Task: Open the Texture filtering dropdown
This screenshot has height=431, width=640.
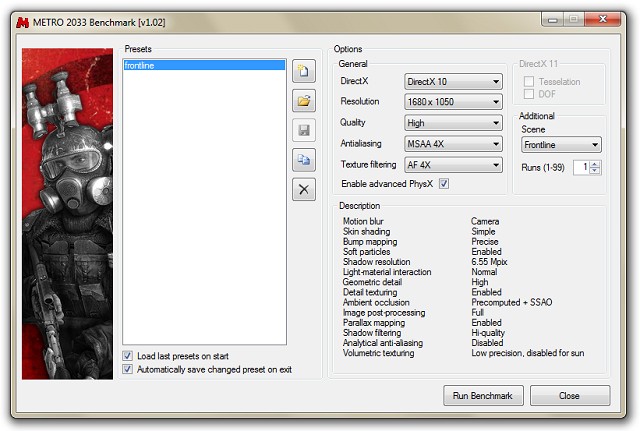Action: click(x=453, y=165)
